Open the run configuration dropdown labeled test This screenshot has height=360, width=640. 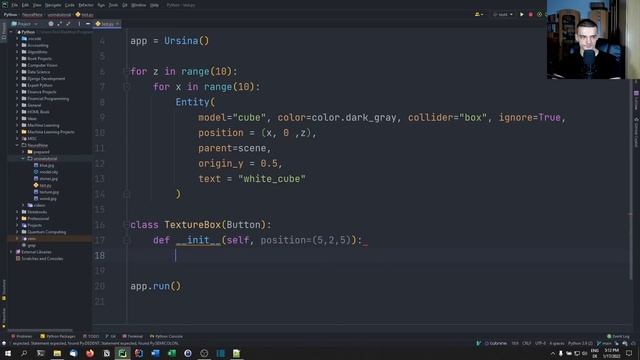[x=502, y=14]
